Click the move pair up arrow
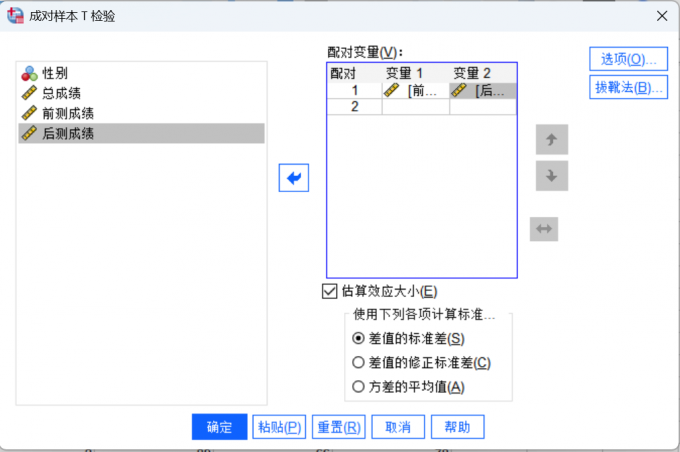This screenshot has height=452, width=680. pos(552,140)
